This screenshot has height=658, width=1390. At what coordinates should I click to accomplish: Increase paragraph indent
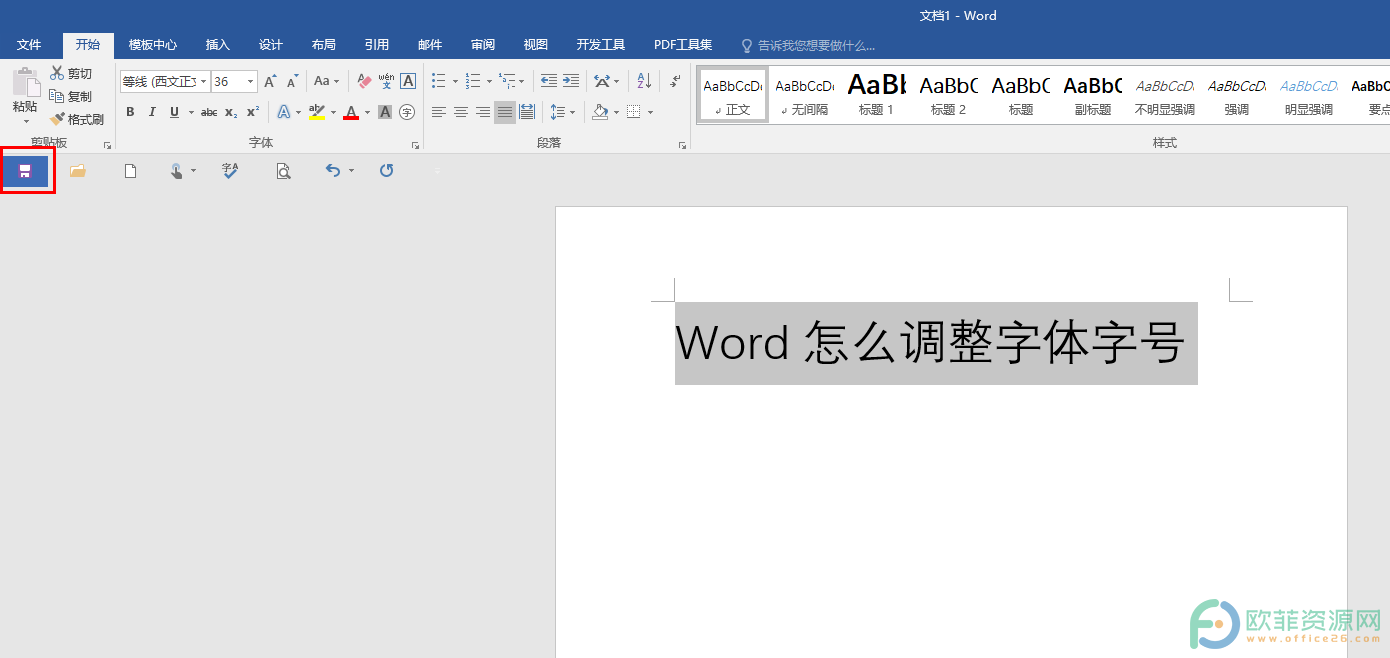(x=571, y=81)
